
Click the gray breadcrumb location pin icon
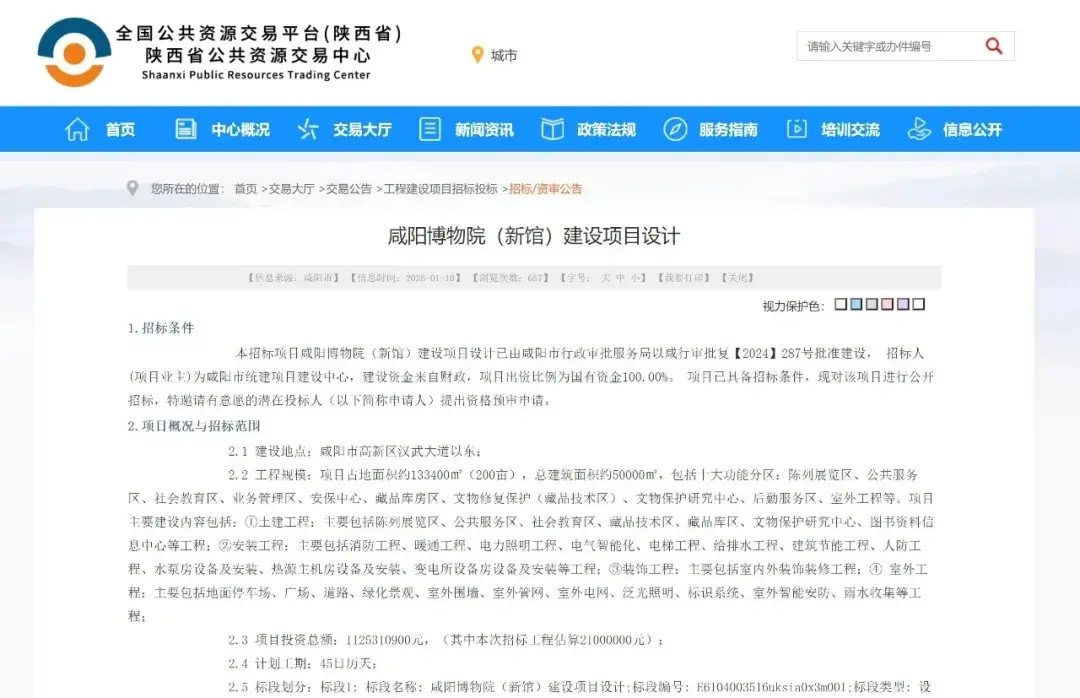click(133, 188)
